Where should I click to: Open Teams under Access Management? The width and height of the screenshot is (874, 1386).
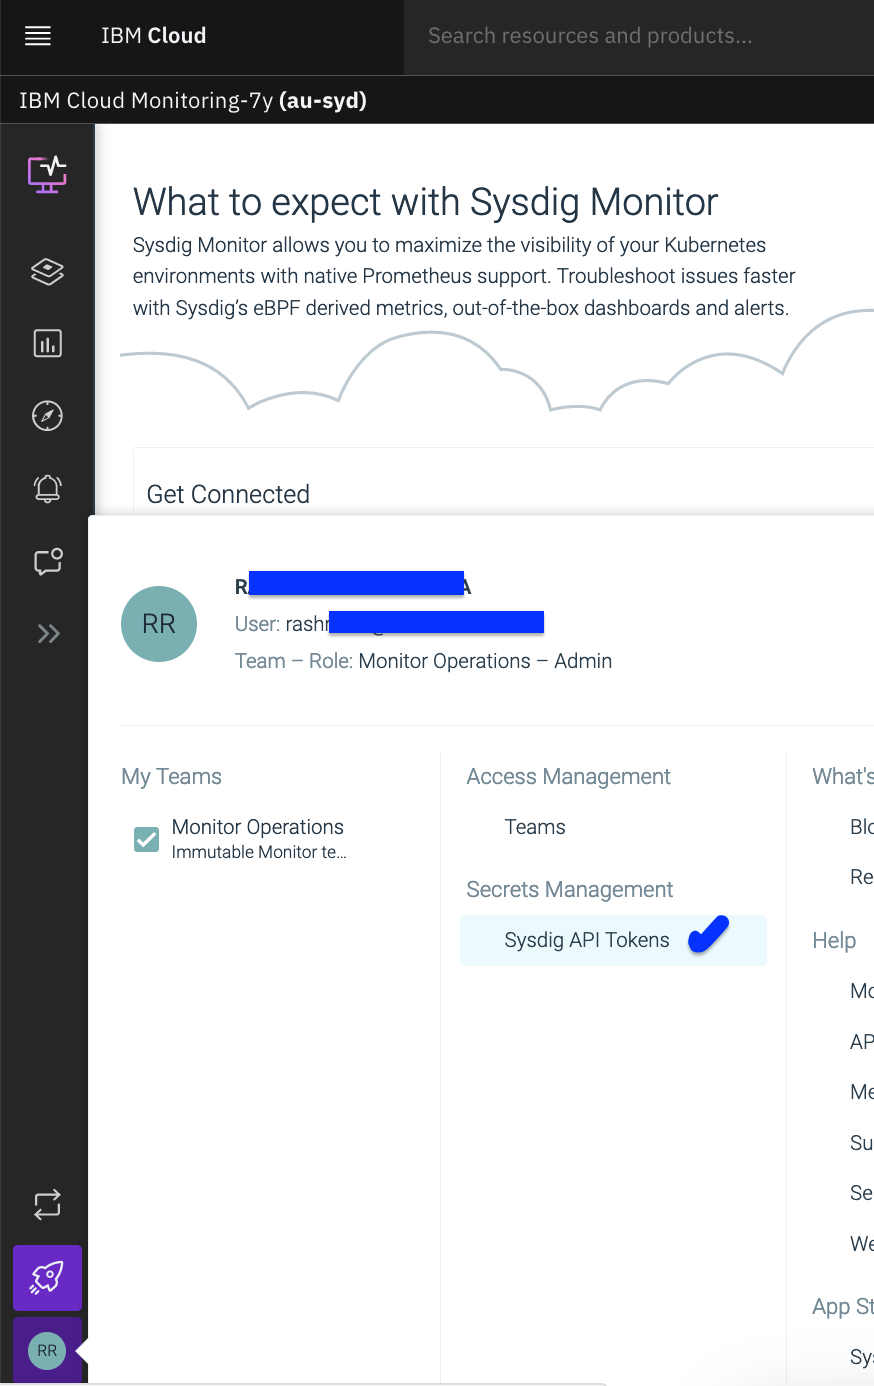click(x=535, y=827)
